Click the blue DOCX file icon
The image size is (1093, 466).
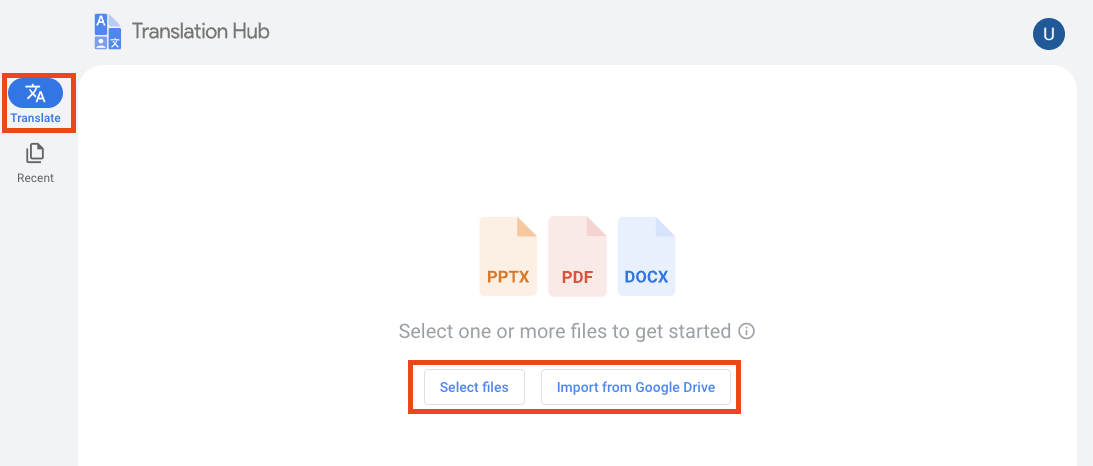tap(646, 256)
